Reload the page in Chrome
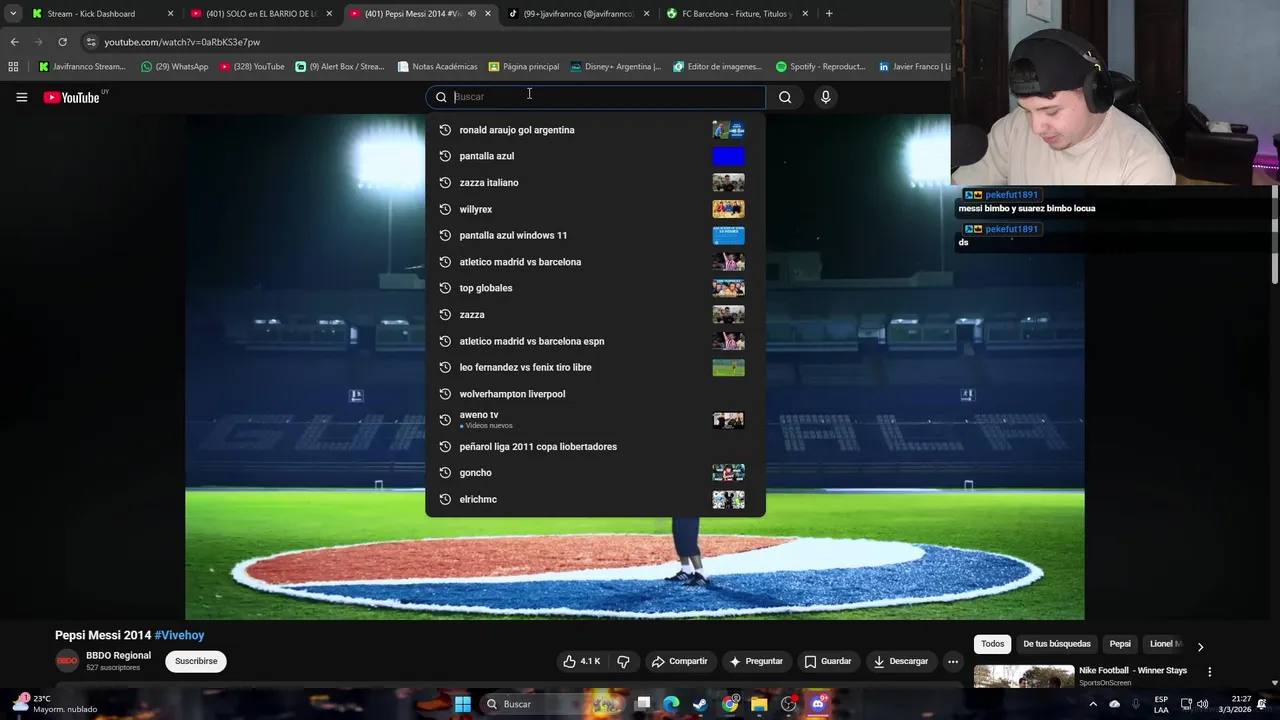This screenshot has height=720, width=1280. (62, 42)
